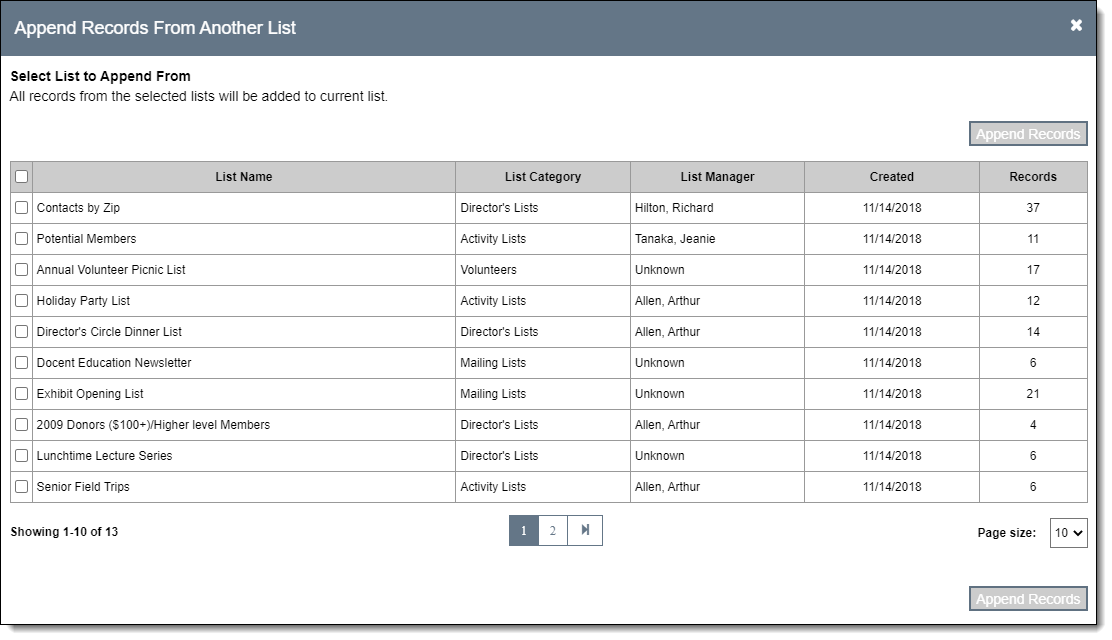1112x640 pixels.
Task: Click the Created column header
Action: (x=891, y=177)
